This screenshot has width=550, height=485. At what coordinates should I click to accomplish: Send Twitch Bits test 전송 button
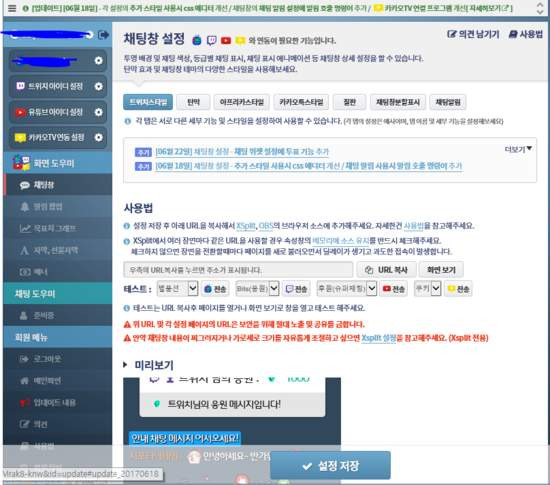(296, 289)
